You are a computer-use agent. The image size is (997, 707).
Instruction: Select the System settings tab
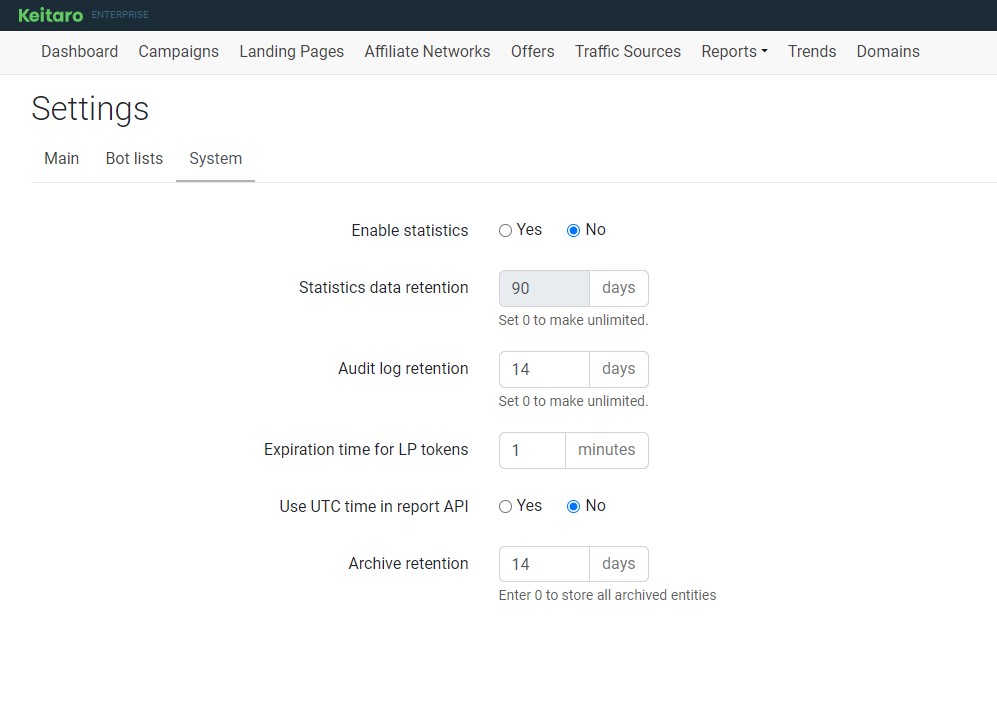(x=216, y=158)
